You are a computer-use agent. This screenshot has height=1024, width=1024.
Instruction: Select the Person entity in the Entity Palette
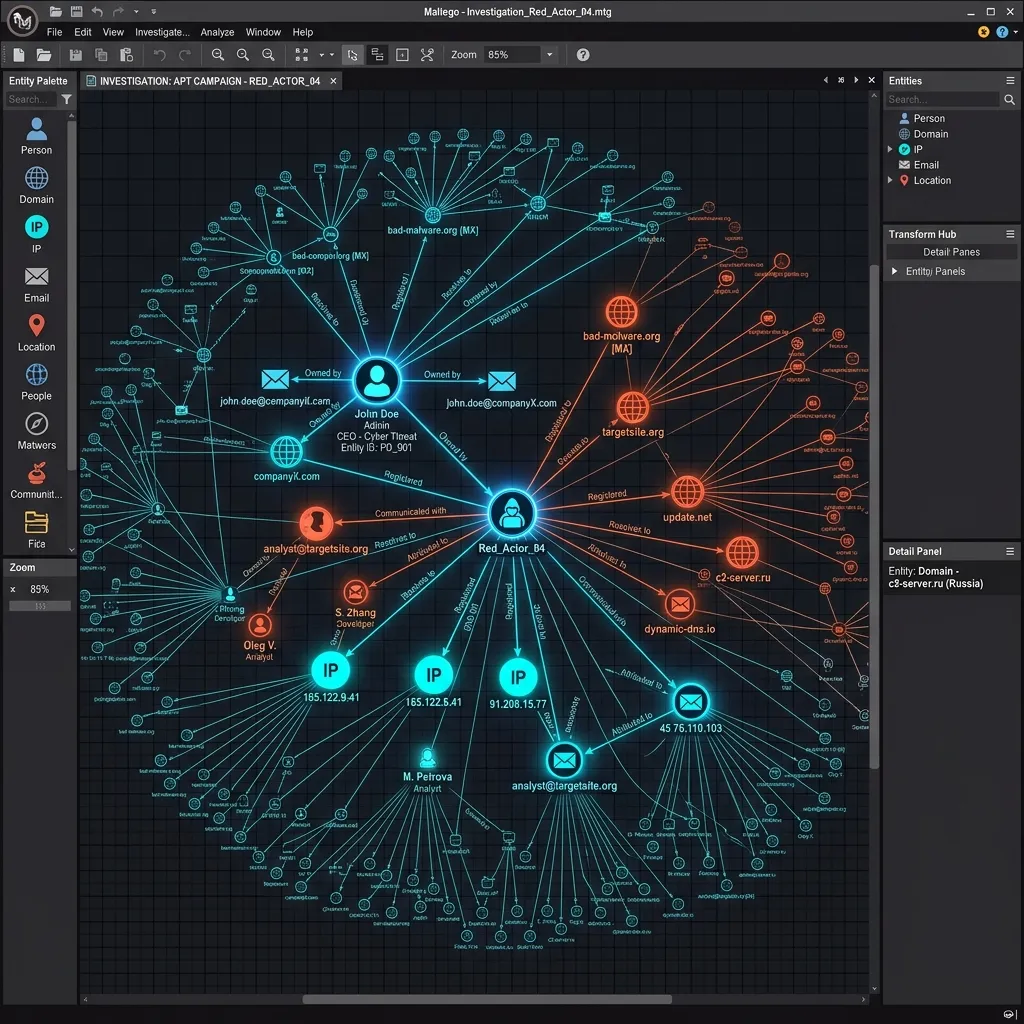pyautogui.click(x=37, y=136)
